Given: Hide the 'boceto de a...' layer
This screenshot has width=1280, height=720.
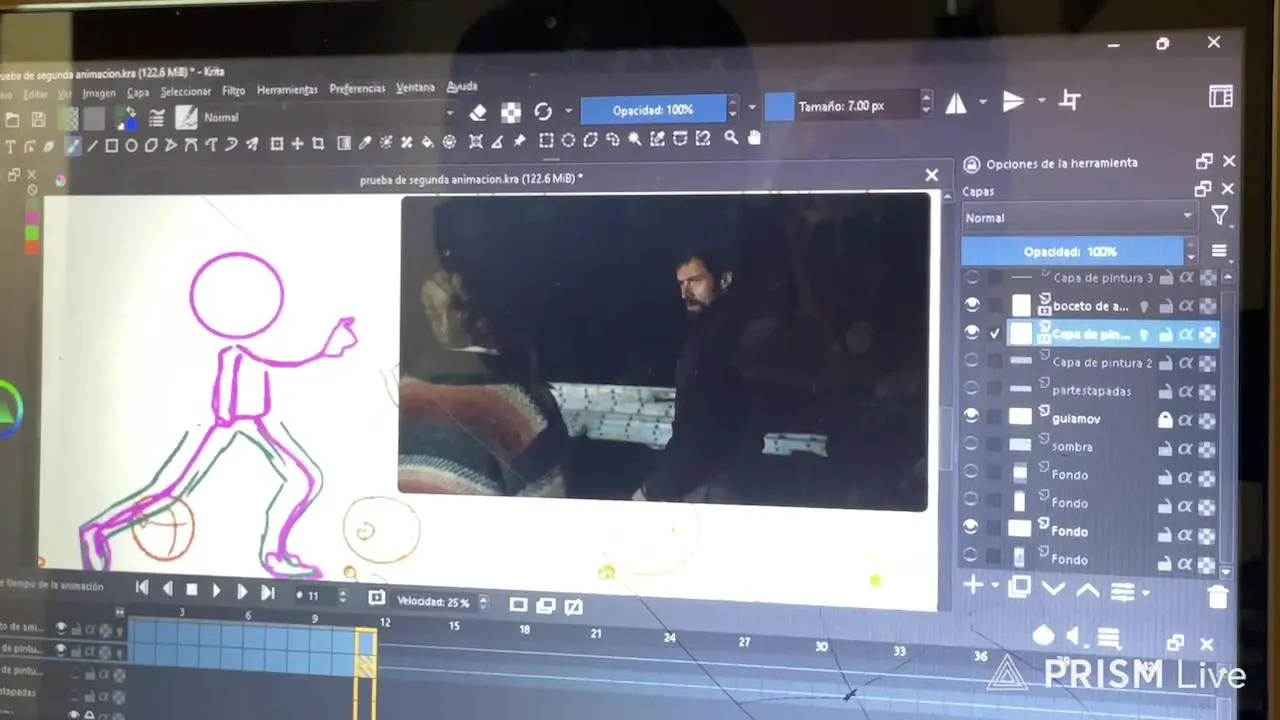Looking at the screenshot, I should 972,305.
